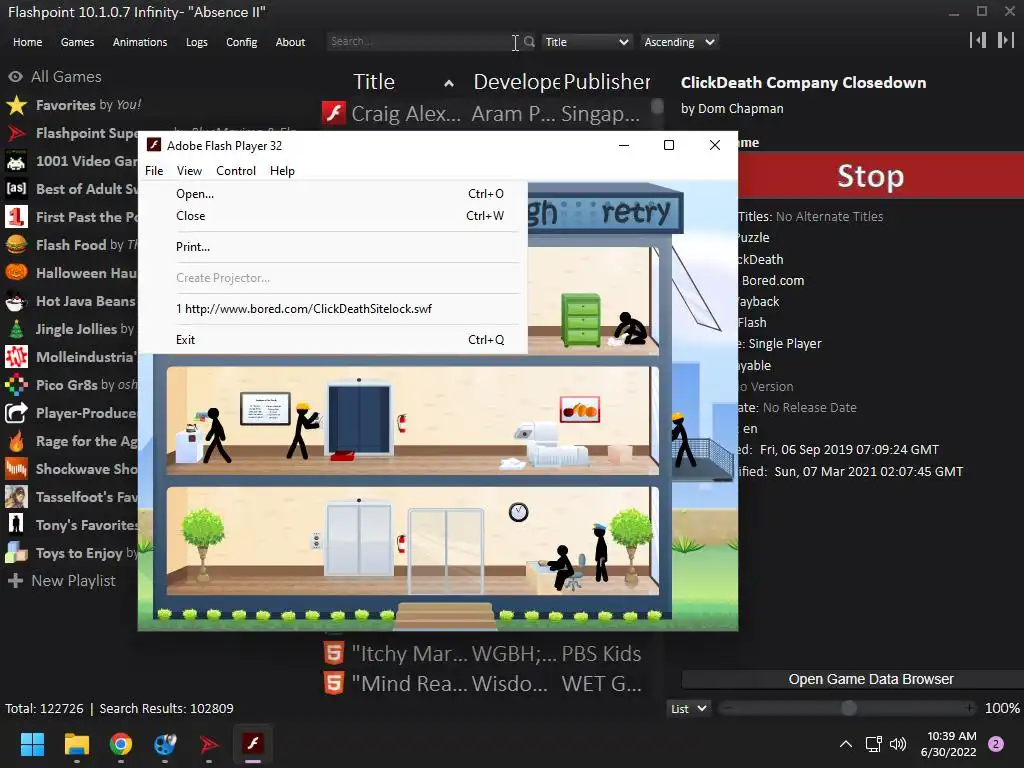
Task: Collapse the right sidebar toggle icon
Action: (1006, 40)
